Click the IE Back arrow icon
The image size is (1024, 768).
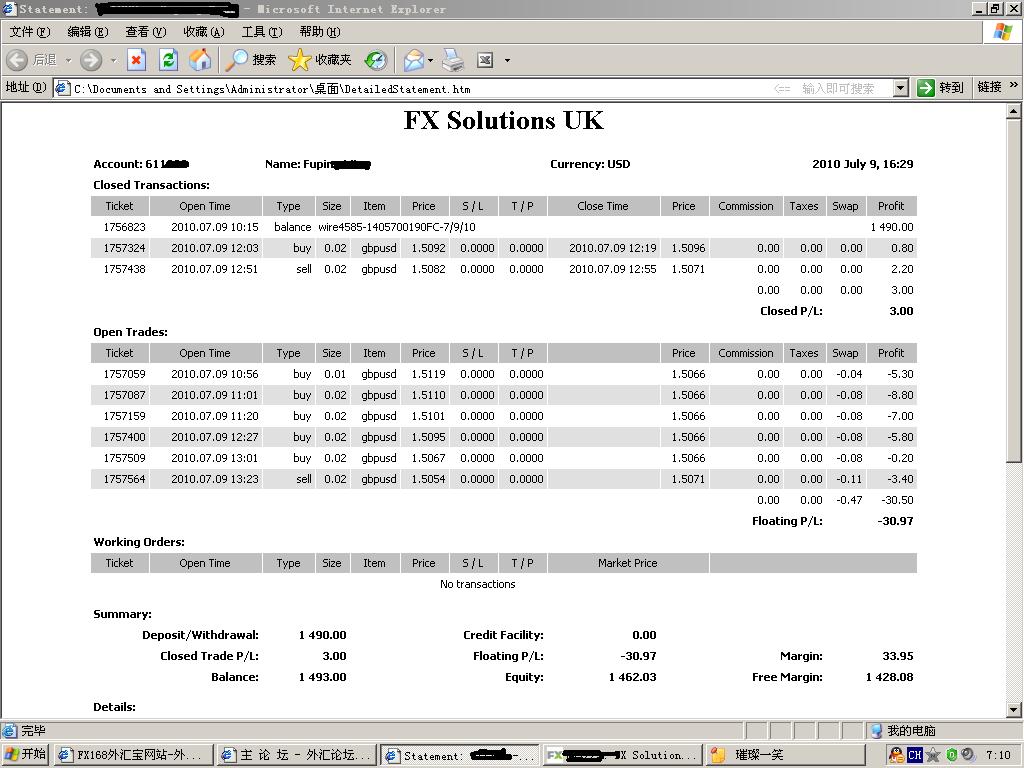point(17,60)
